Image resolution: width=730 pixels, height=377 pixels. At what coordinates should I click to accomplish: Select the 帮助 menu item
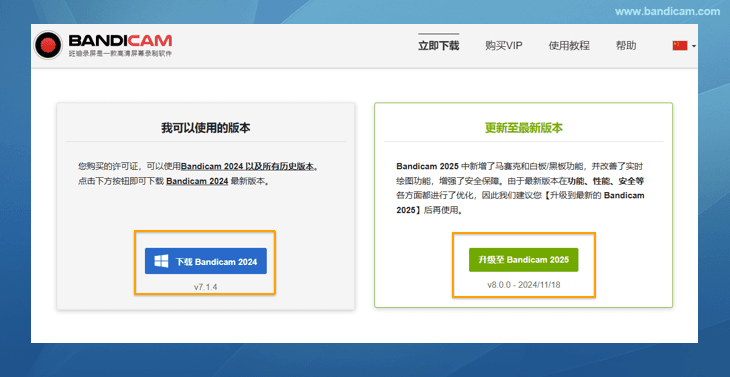626,46
